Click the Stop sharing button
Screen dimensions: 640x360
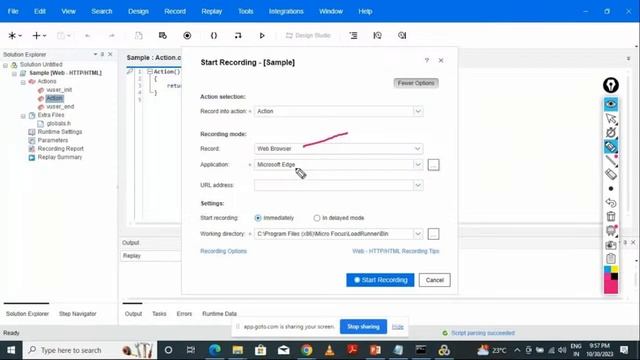click(363, 327)
